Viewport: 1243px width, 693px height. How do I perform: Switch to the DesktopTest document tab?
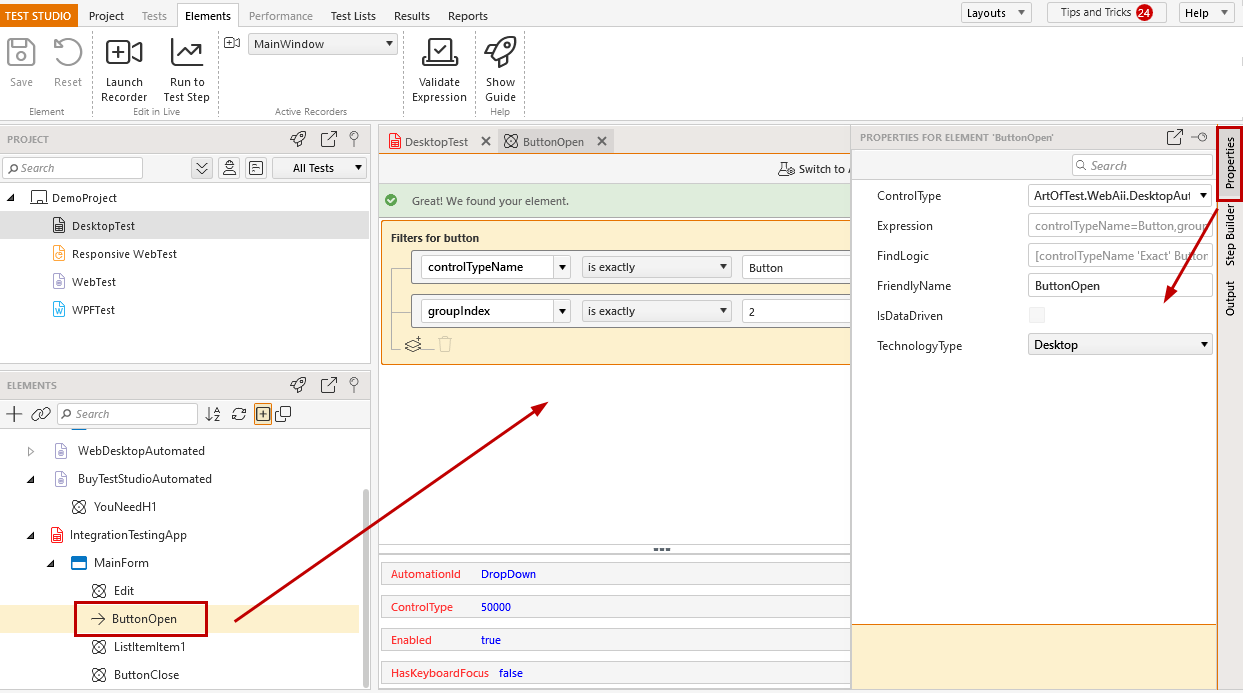point(436,142)
